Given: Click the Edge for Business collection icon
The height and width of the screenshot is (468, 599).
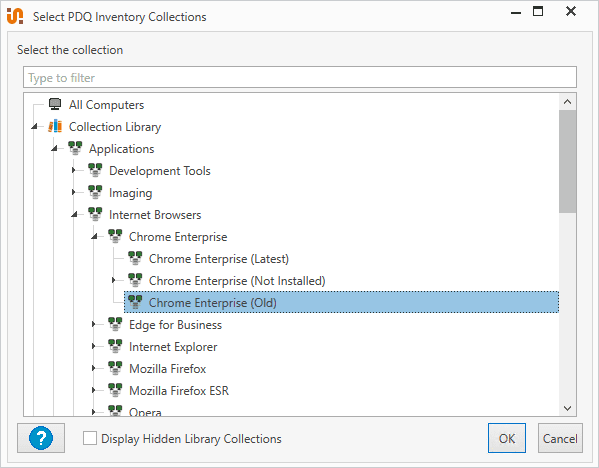Looking at the screenshot, I should 115,324.
